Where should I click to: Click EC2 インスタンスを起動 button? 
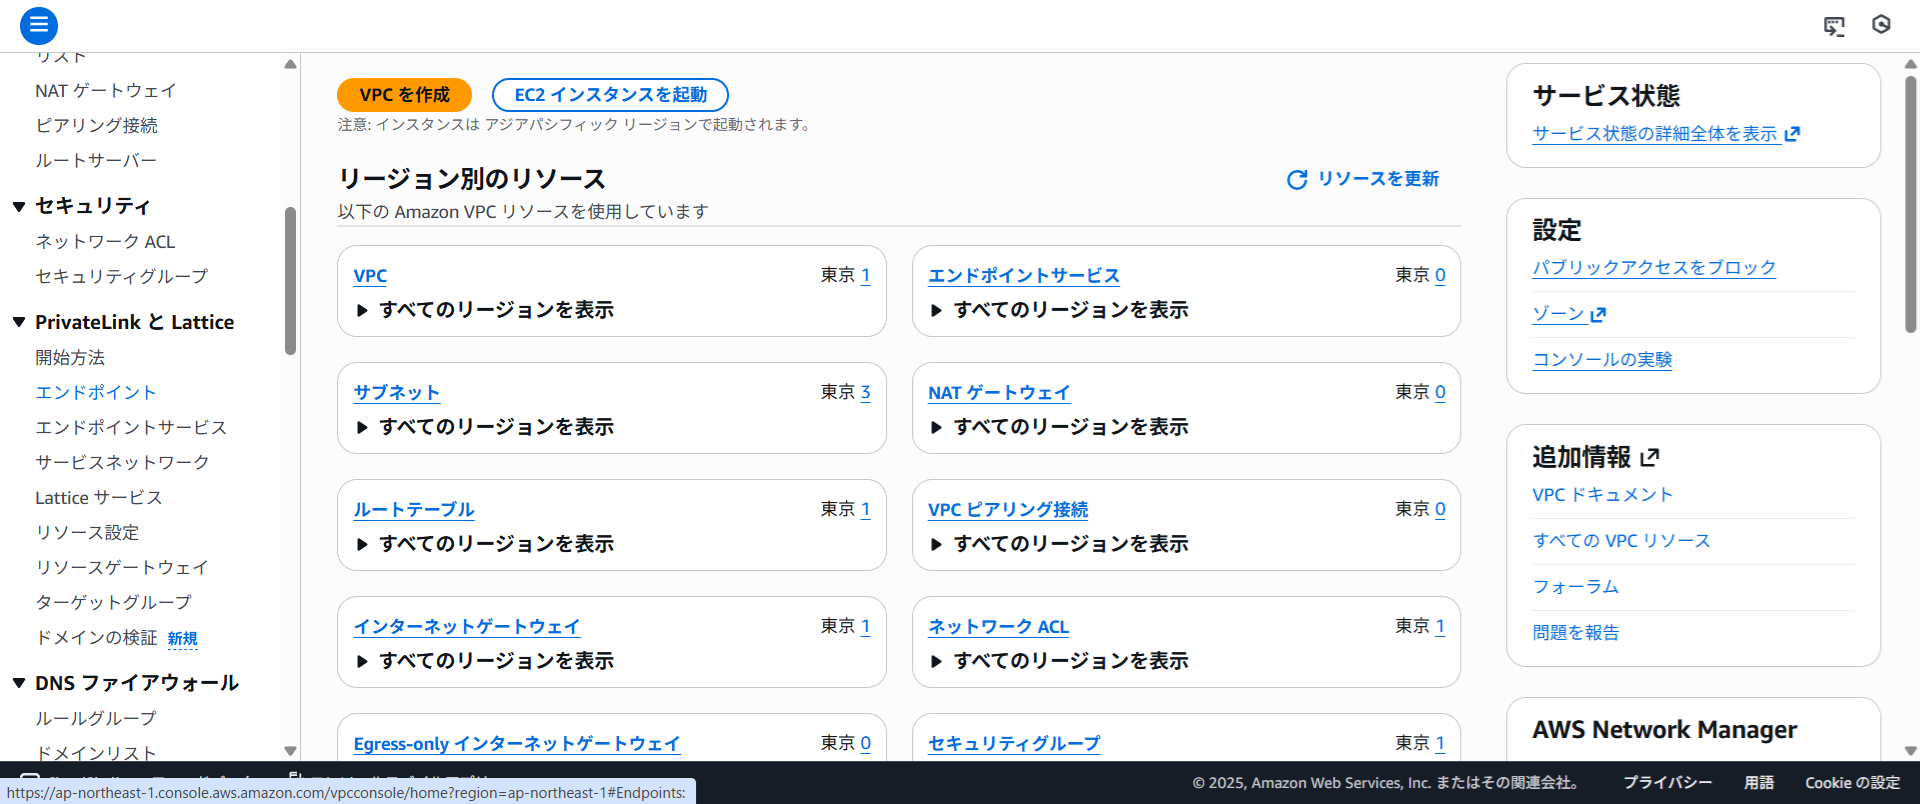610,95
